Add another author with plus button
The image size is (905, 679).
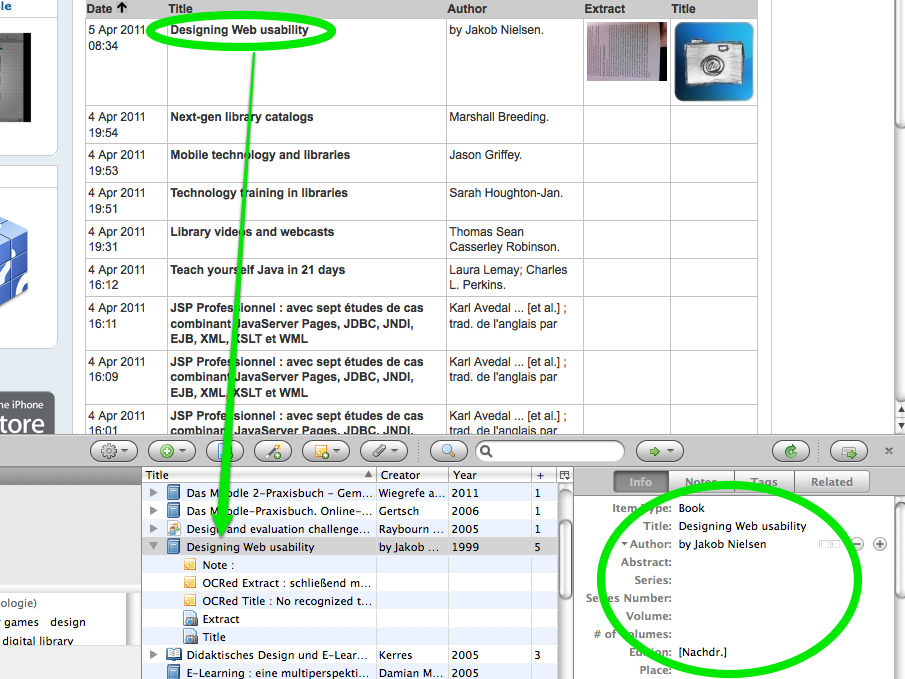pos(880,544)
